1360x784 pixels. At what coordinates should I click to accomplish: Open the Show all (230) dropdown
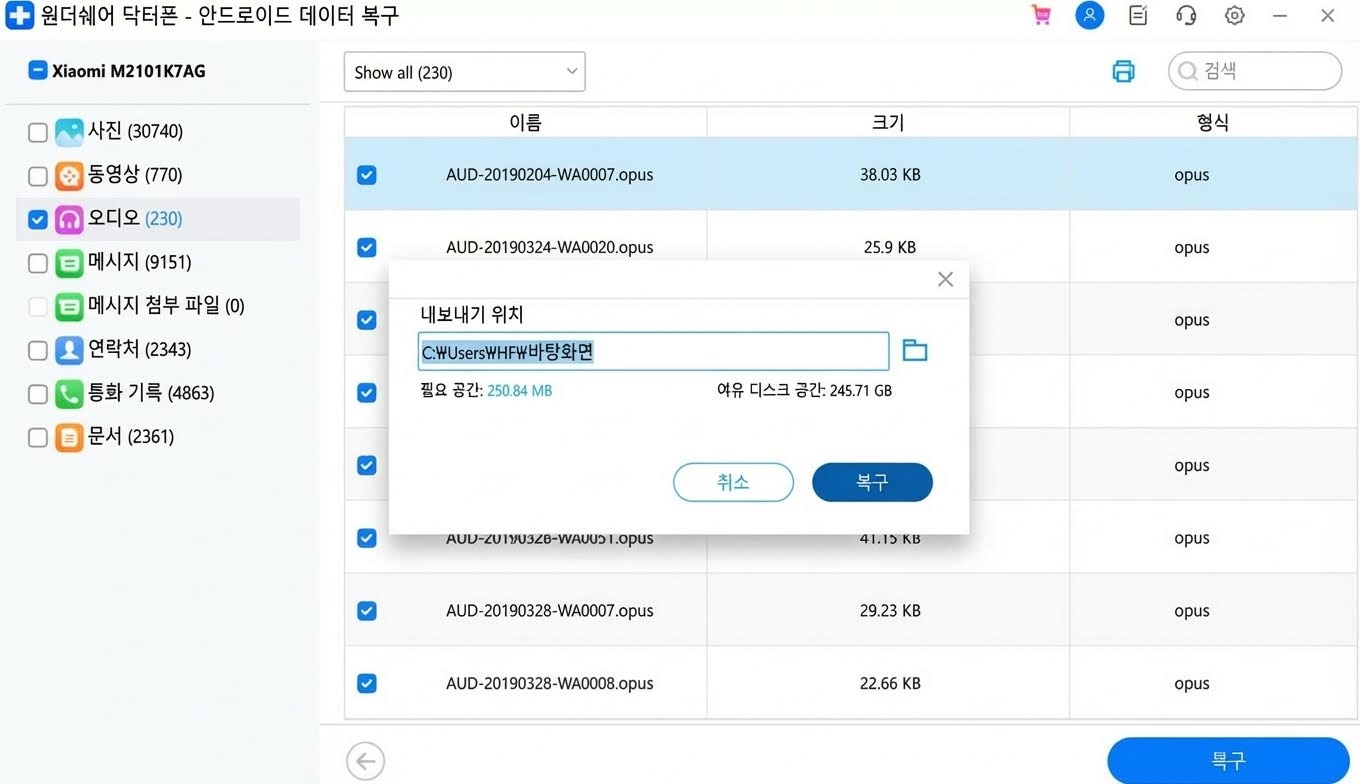(x=464, y=72)
